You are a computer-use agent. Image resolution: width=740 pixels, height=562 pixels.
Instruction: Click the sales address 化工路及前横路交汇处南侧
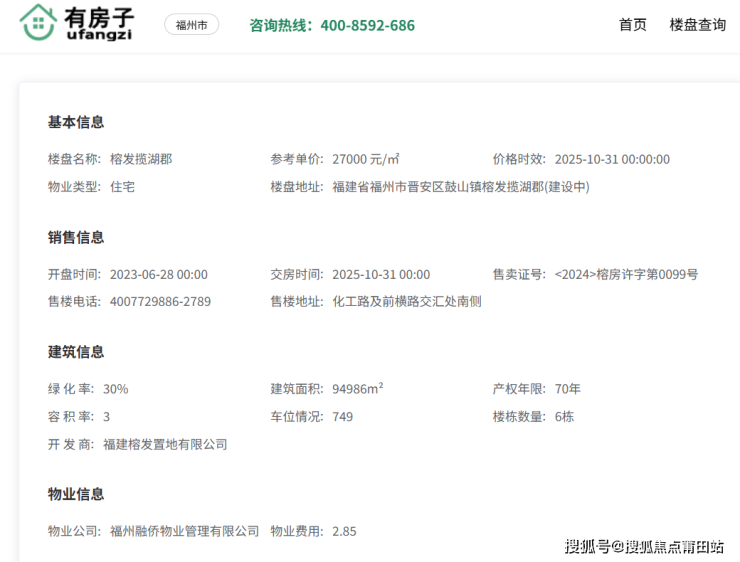click(x=407, y=301)
